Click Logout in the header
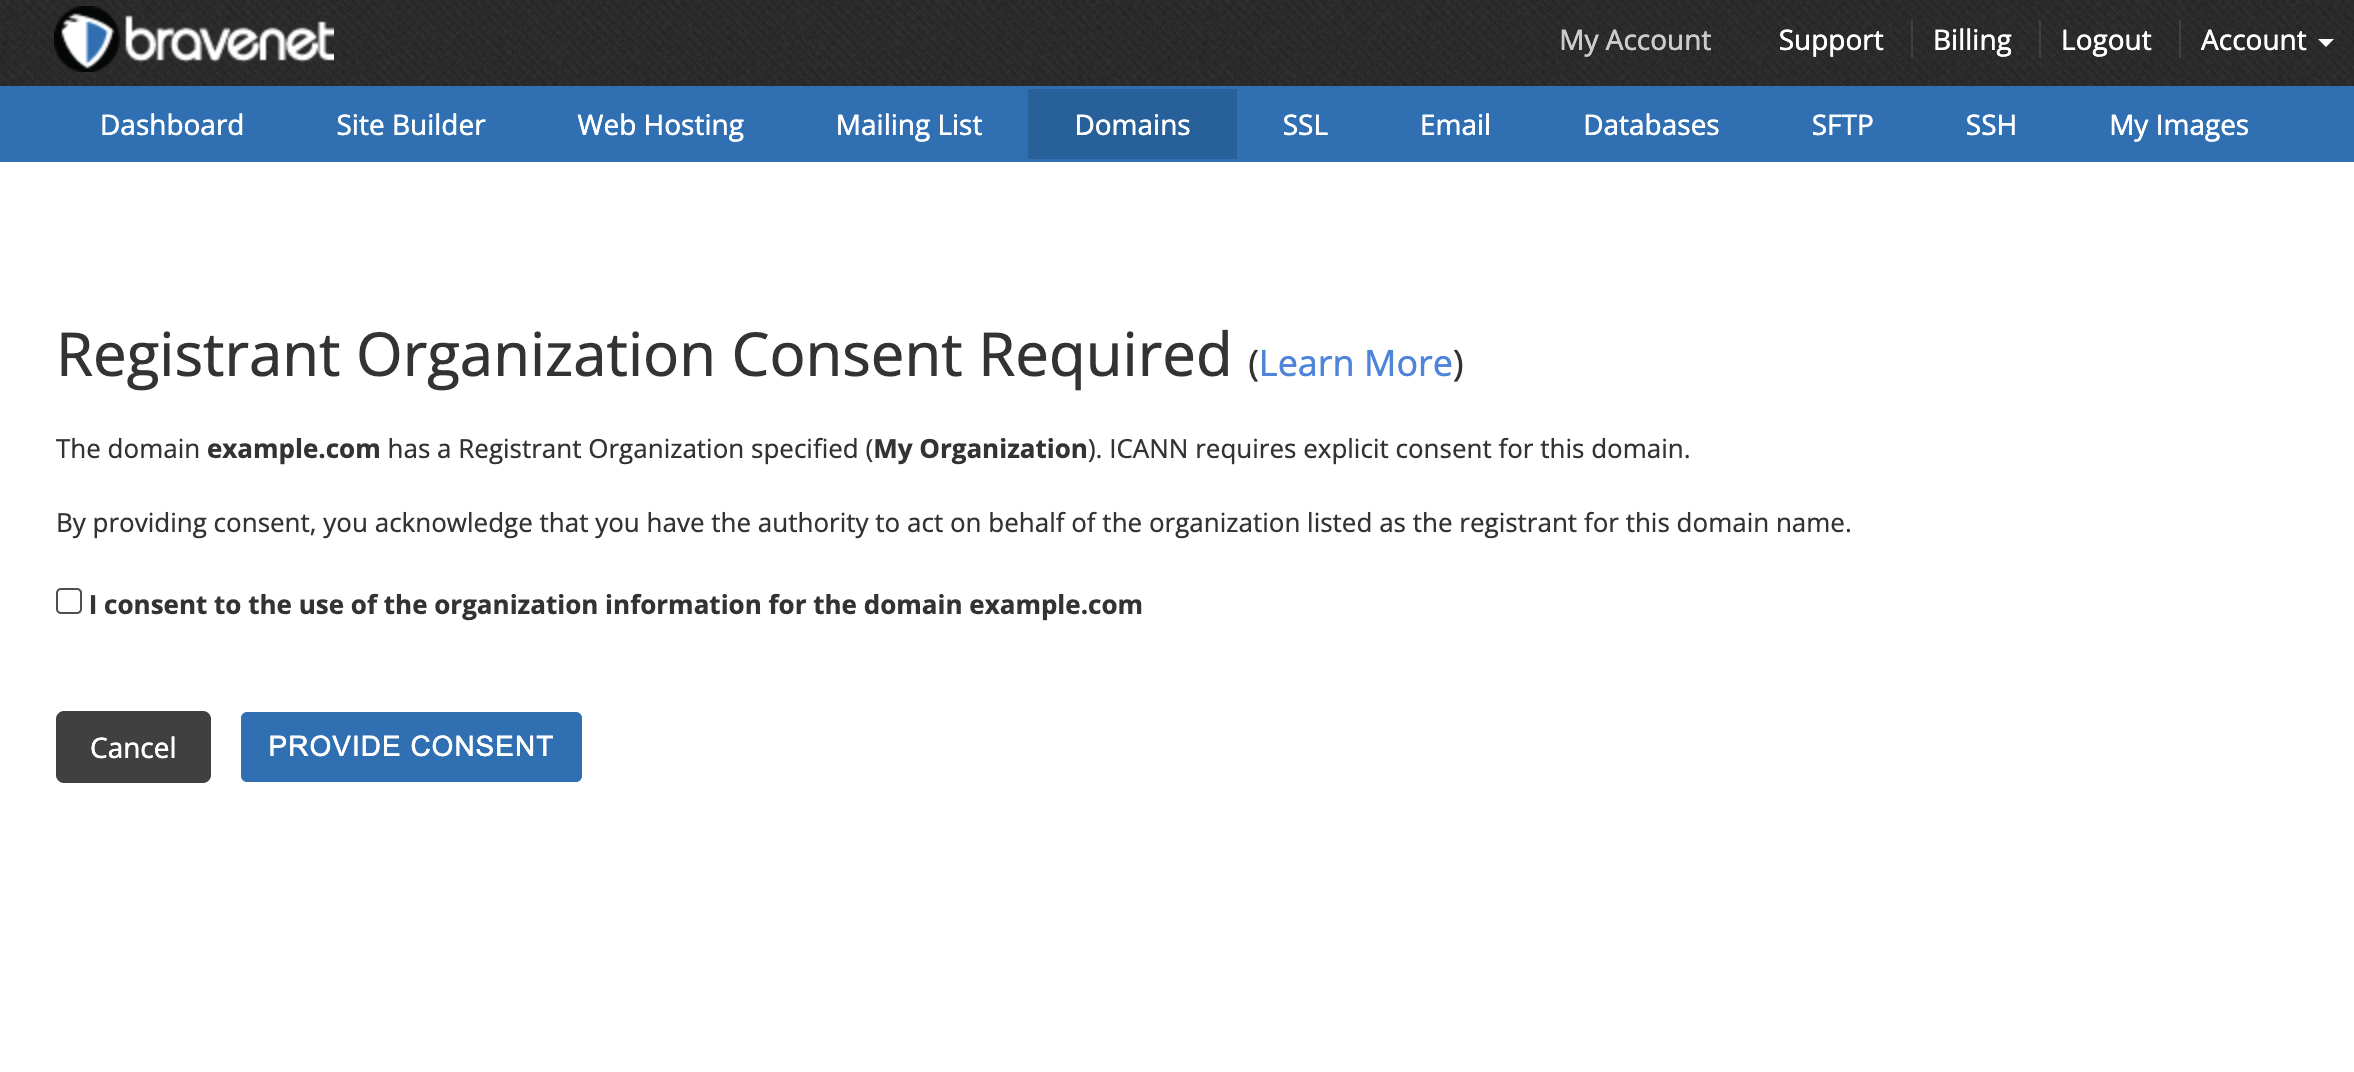This screenshot has height=1072, width=2354. pos(2105,41)
